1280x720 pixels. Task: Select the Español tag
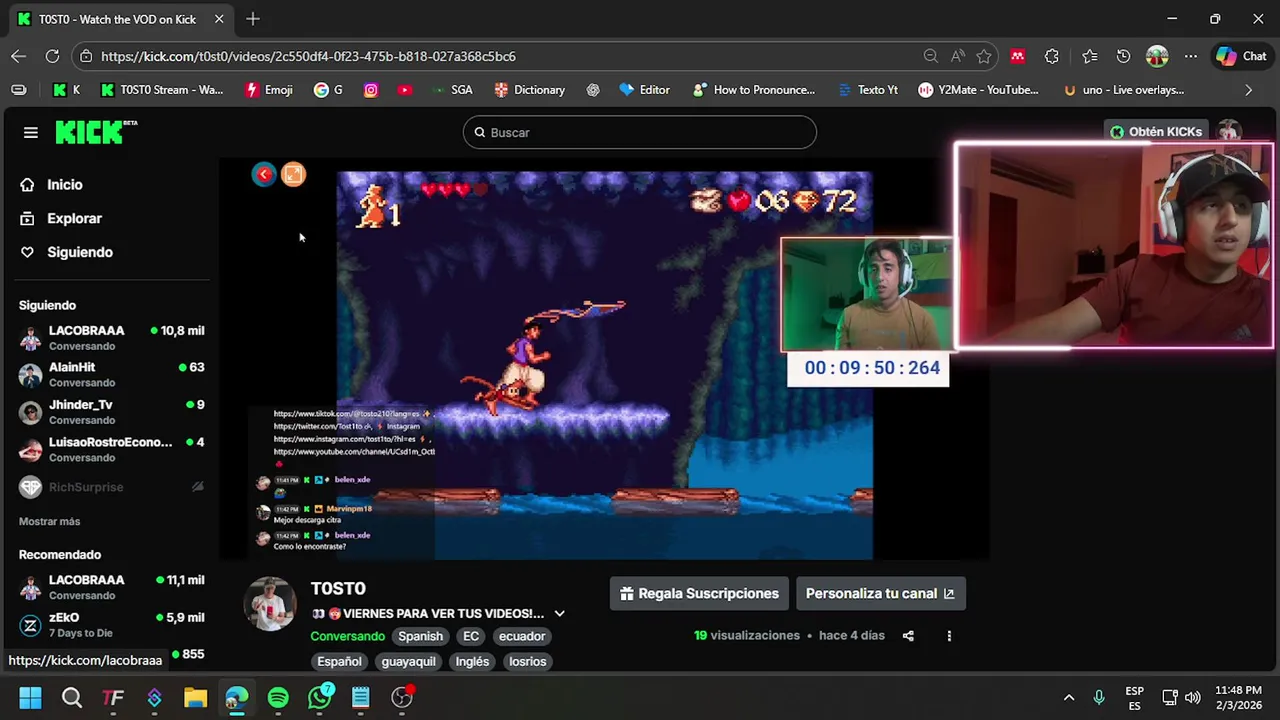pyautogui.click(x=339, y=662)
